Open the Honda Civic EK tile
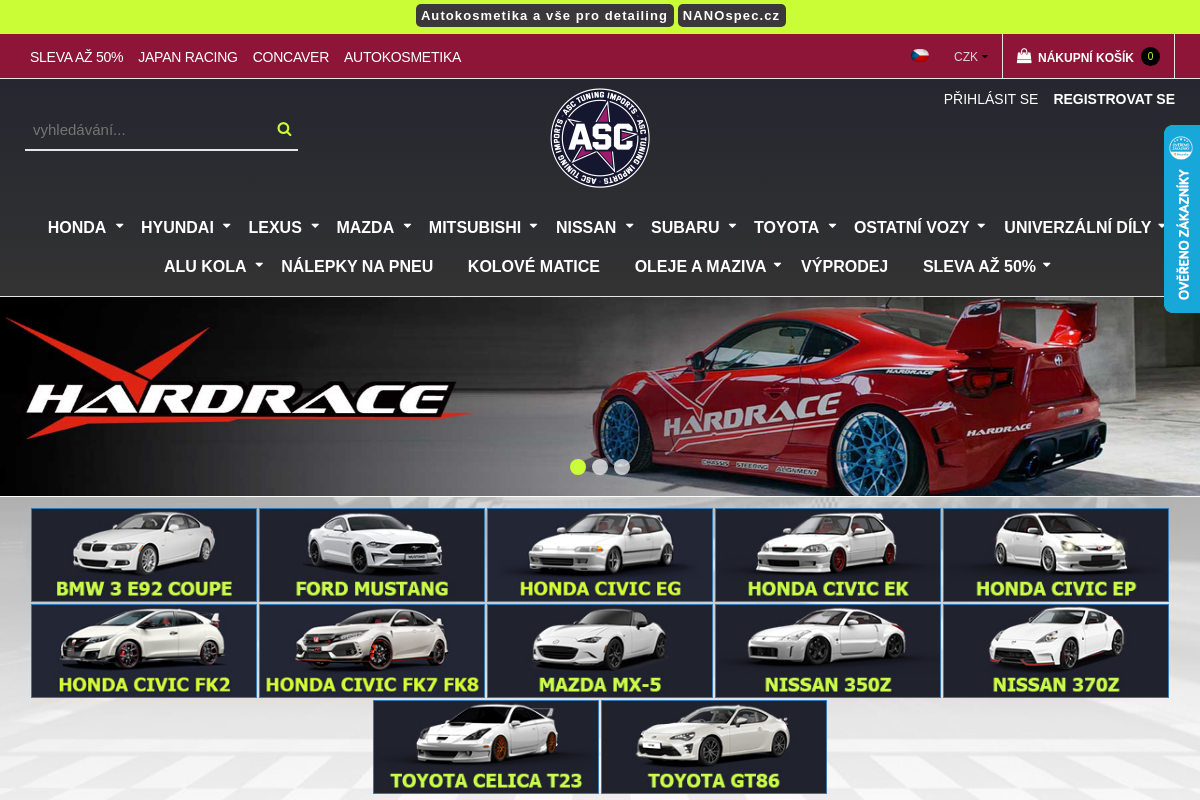This screenshot has height=800, width=1200. 828,555
